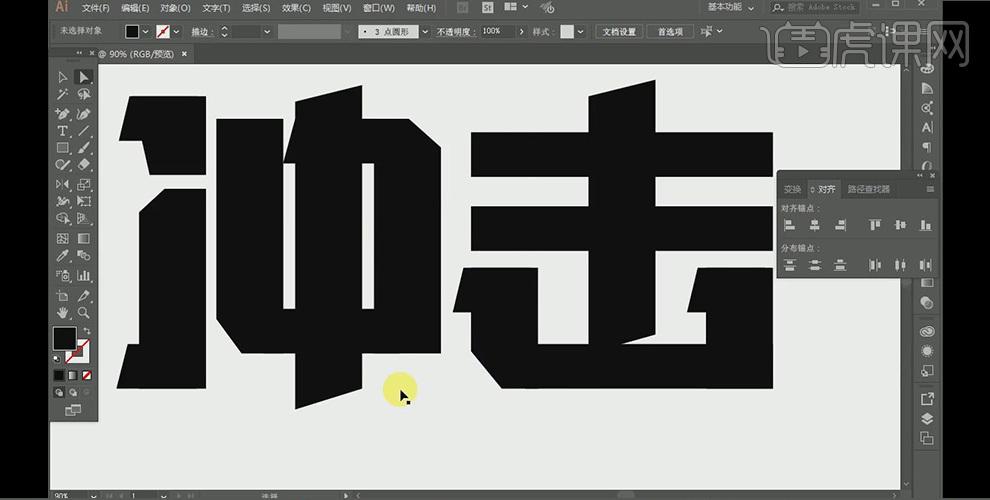
Task: Open the 文字(T) menu
Action: pos(216,8)
